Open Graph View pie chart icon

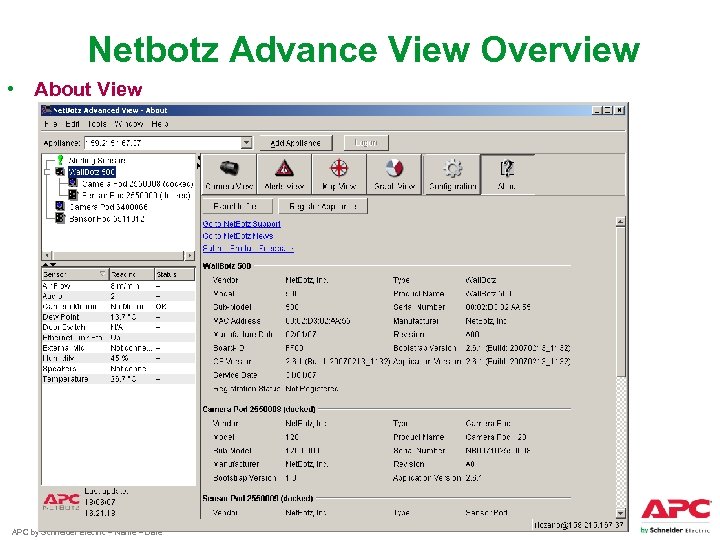tap(394, 174)
